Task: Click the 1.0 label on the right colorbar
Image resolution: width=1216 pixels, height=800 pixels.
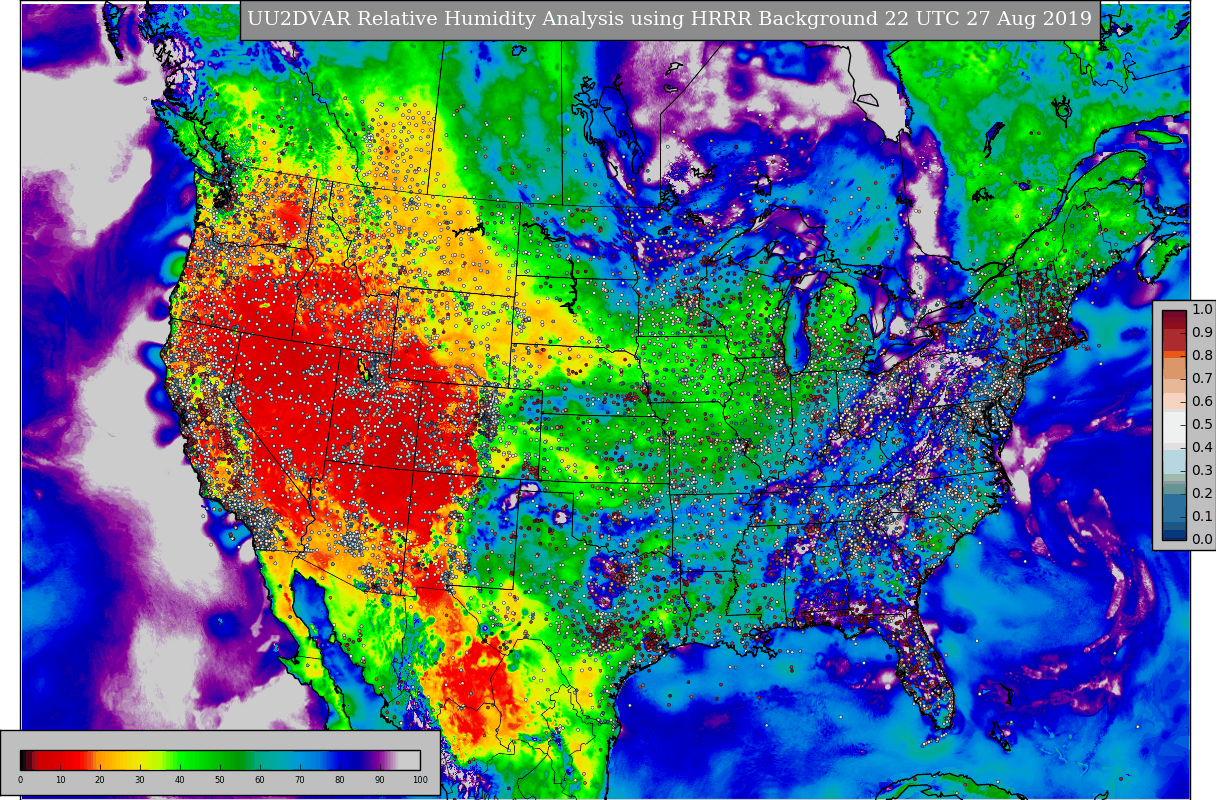Action: coord(1202,309)
